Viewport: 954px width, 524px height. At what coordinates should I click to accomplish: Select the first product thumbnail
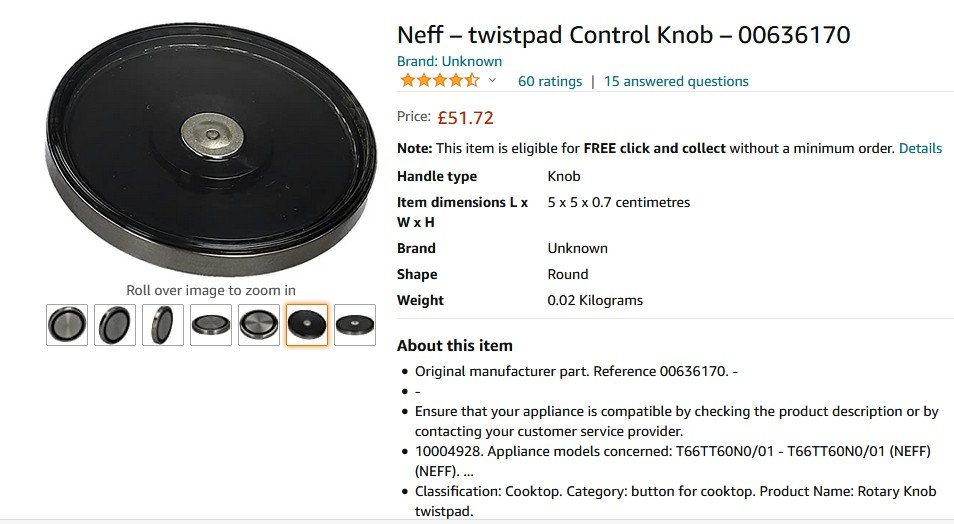point(67,325)
